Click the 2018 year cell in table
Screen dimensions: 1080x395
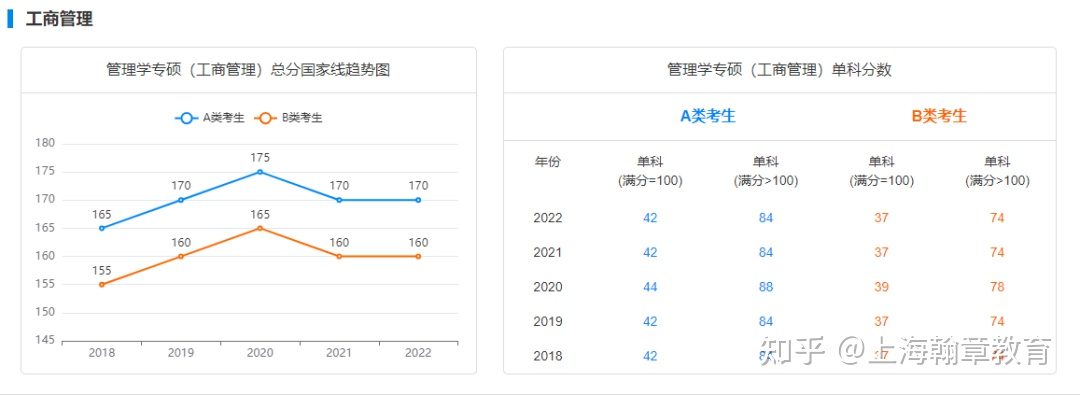(548, 356)
